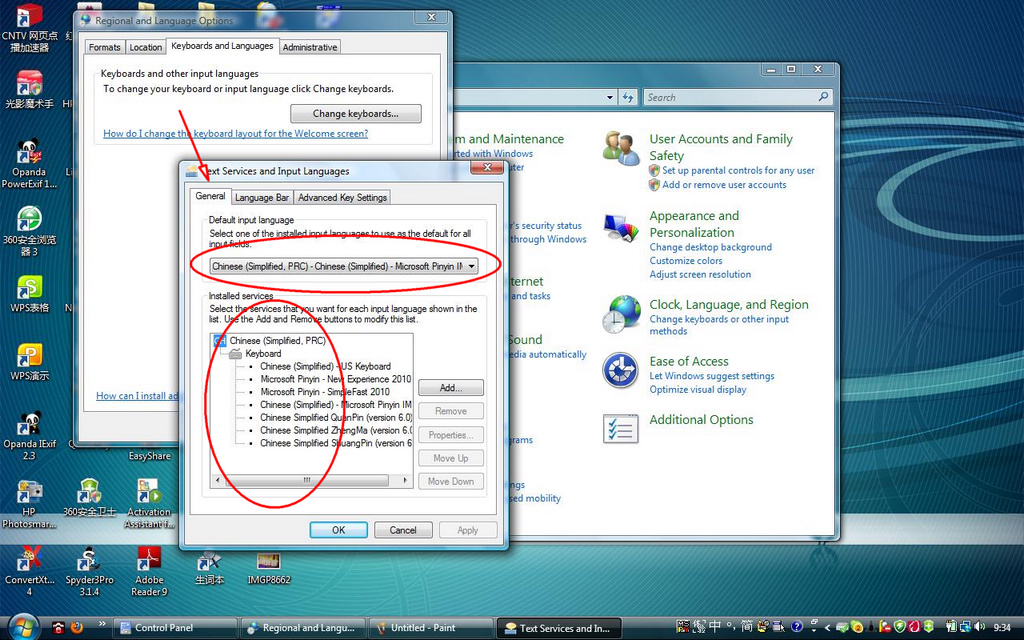Open the ConvertXtoDVD 4 desktop icon
1024x640 pixels.
coord(29,571)
